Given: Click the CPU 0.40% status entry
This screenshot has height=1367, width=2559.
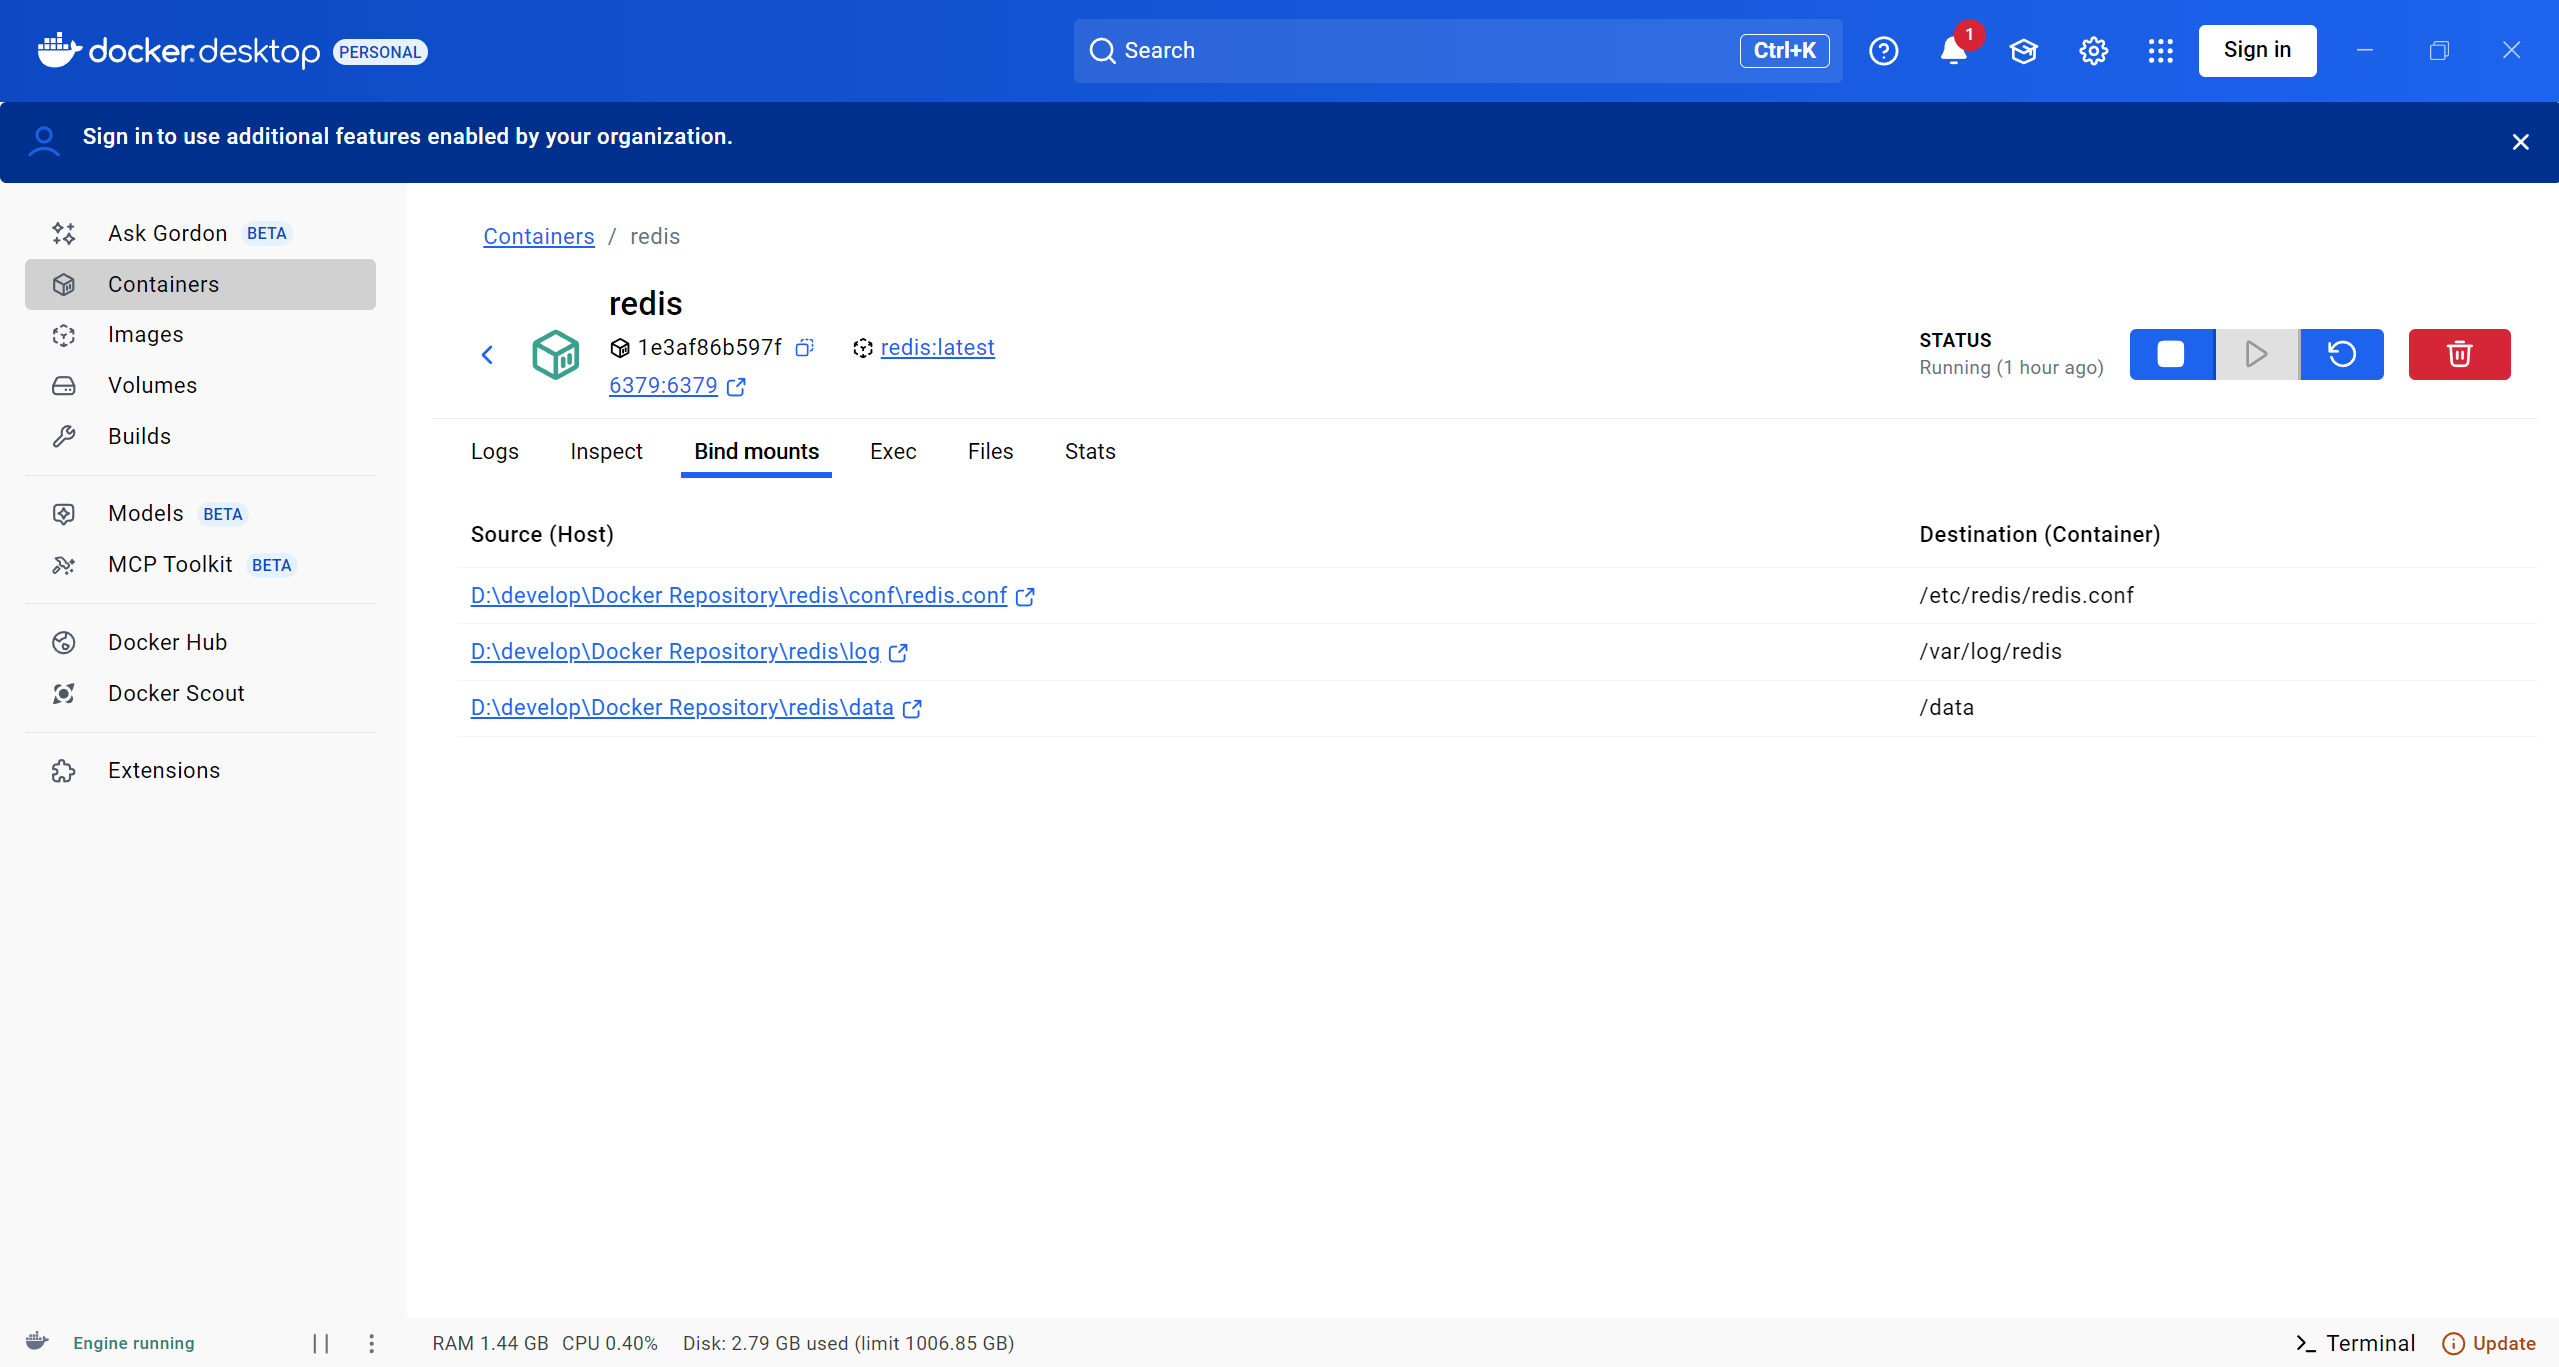Looking at the screenshot, I should pos(610,1343).
